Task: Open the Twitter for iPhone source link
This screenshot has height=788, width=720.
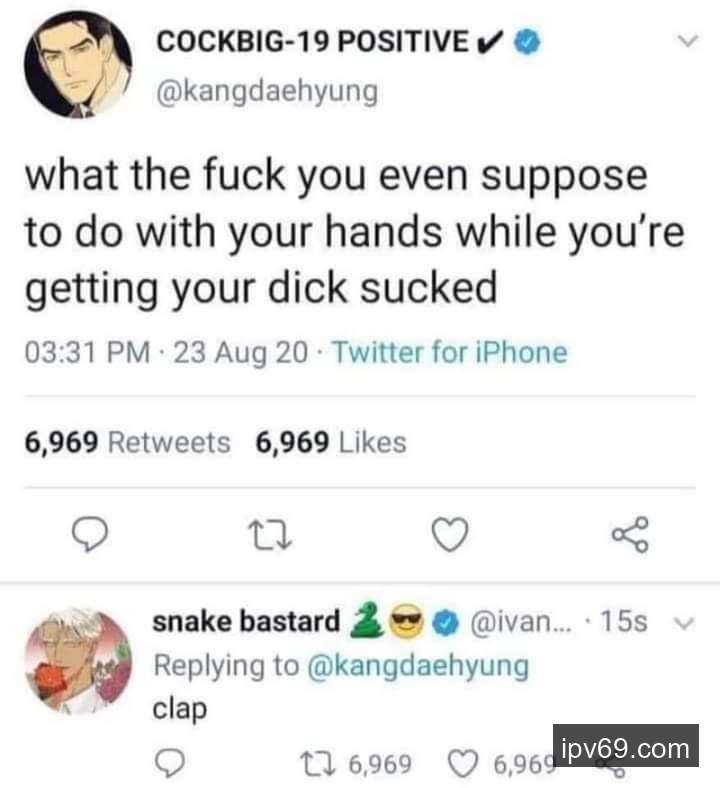Action: (448, 353)
